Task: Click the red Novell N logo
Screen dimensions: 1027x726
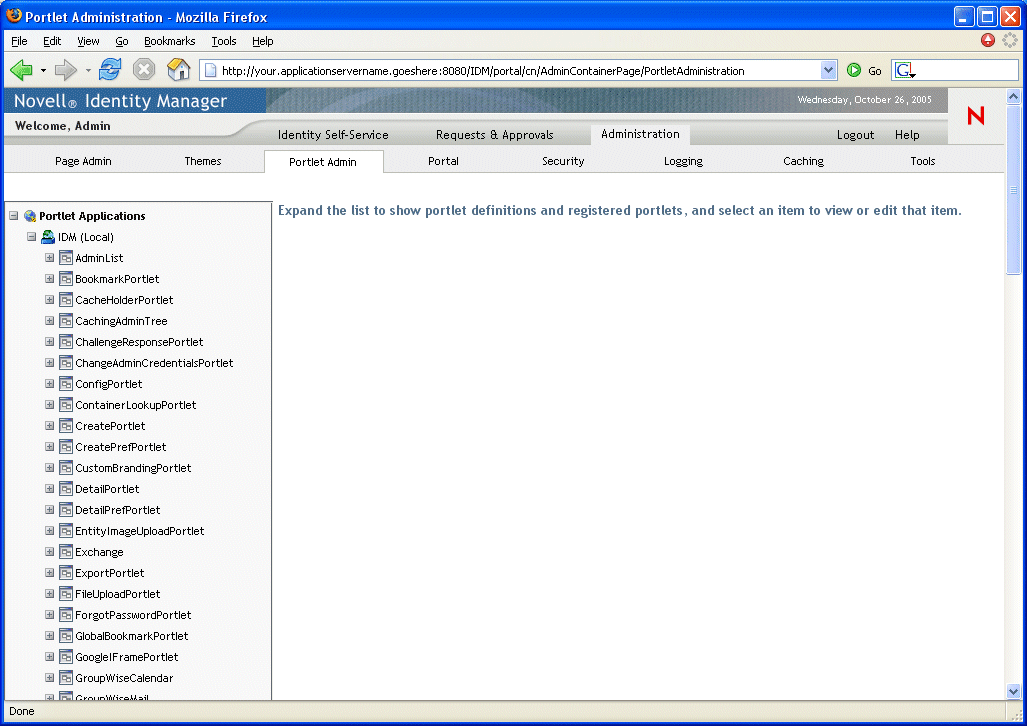Action: click(976, 116)
